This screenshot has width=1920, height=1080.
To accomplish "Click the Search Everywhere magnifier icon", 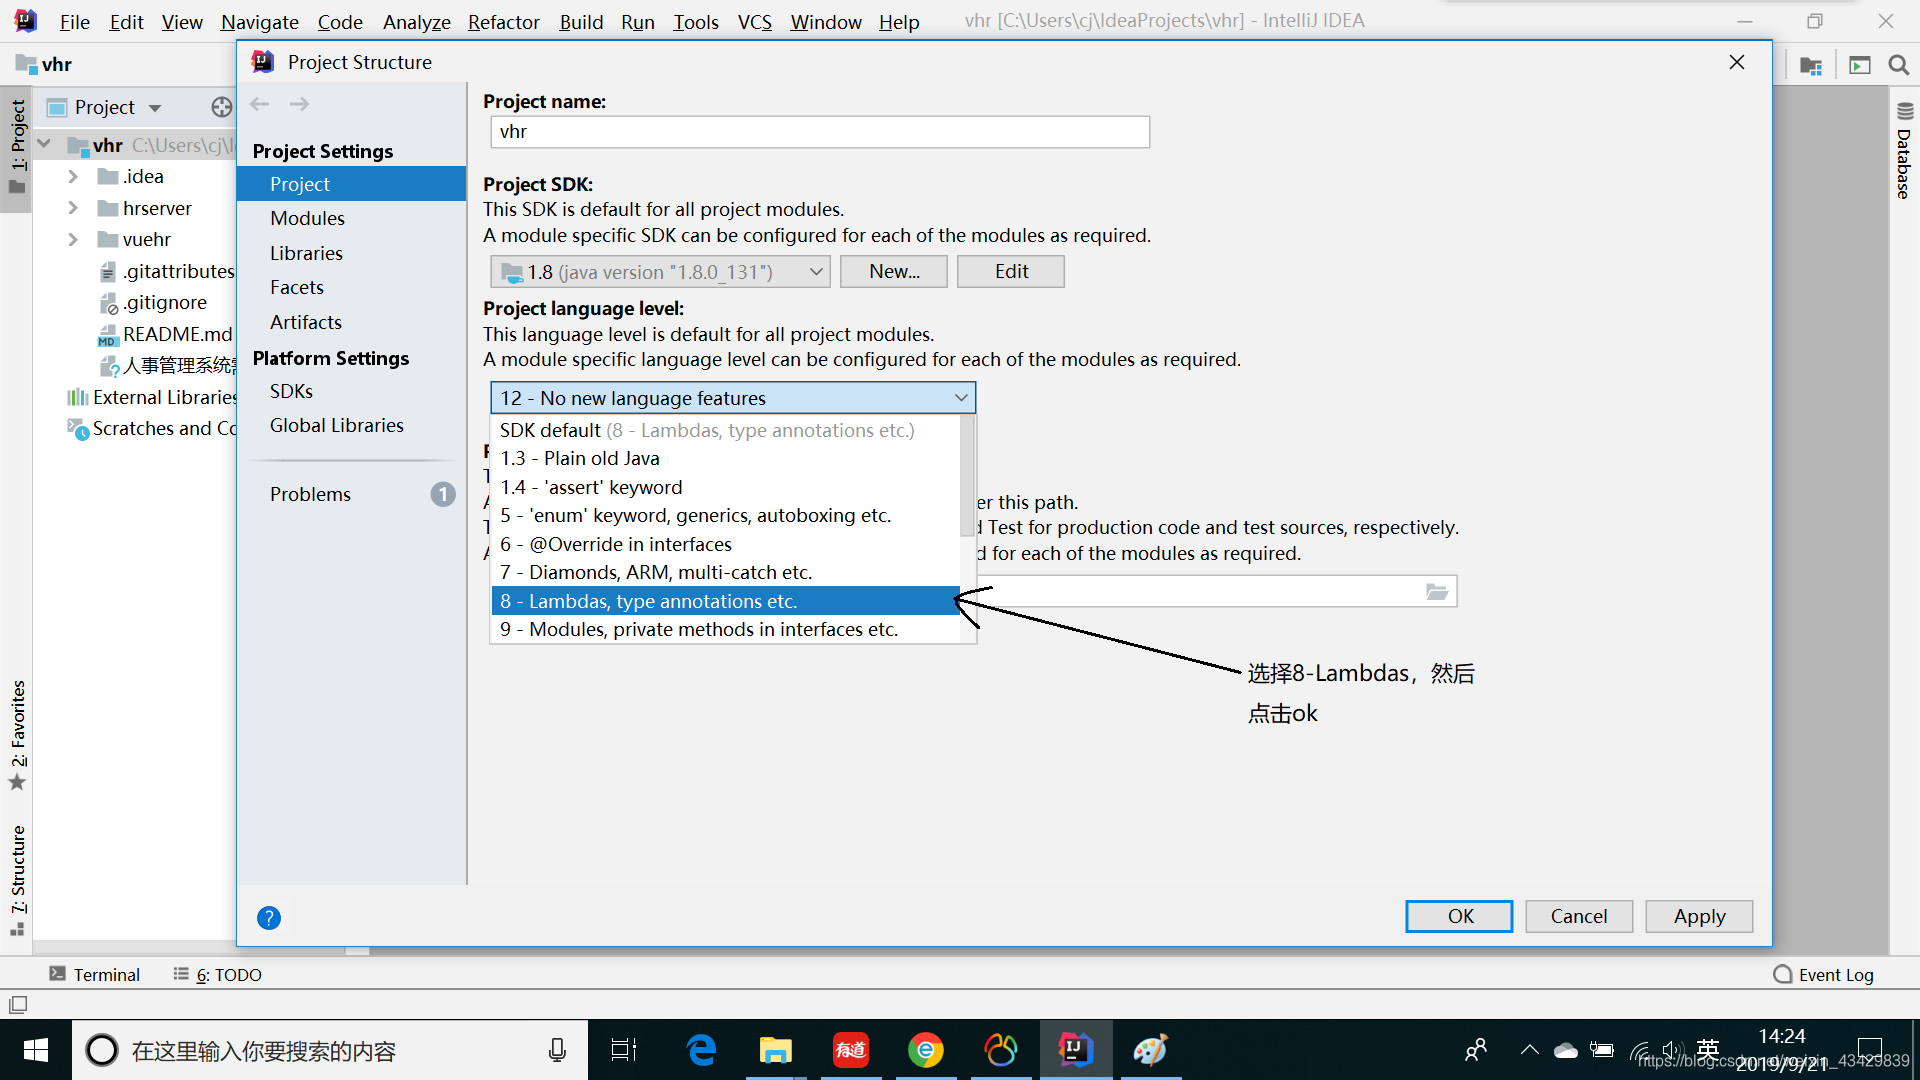I will (x=1899, y=65).
